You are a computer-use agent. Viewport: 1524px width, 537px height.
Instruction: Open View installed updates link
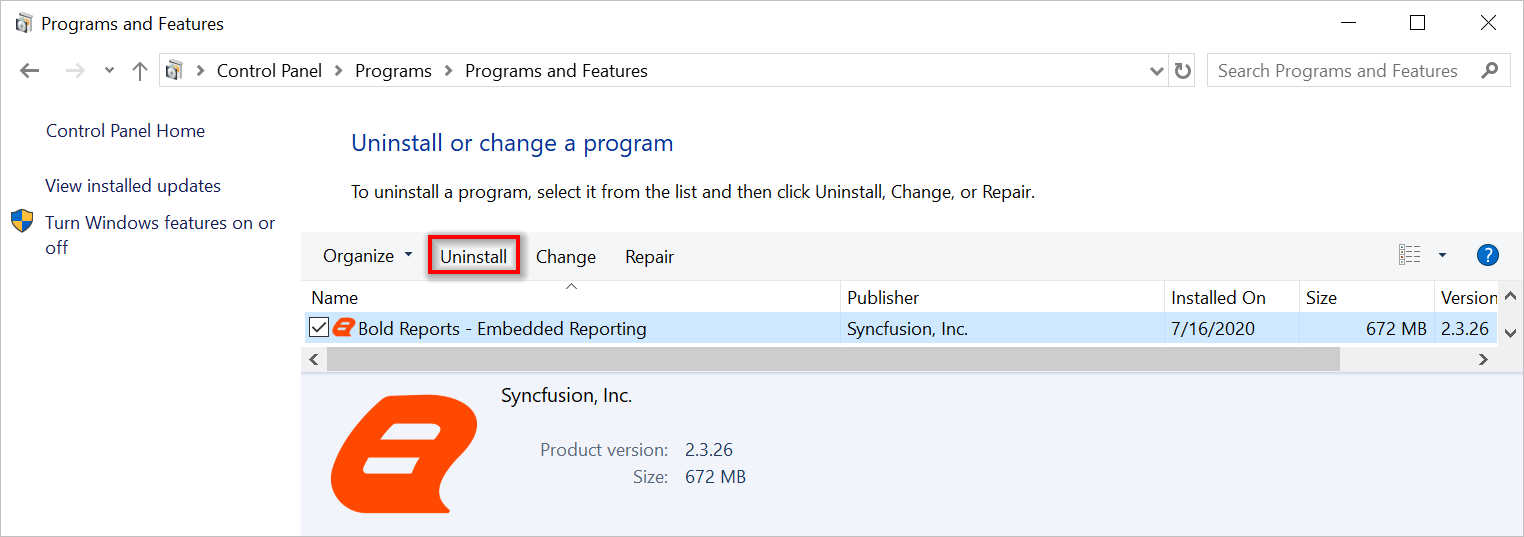[x=133, y=186]
